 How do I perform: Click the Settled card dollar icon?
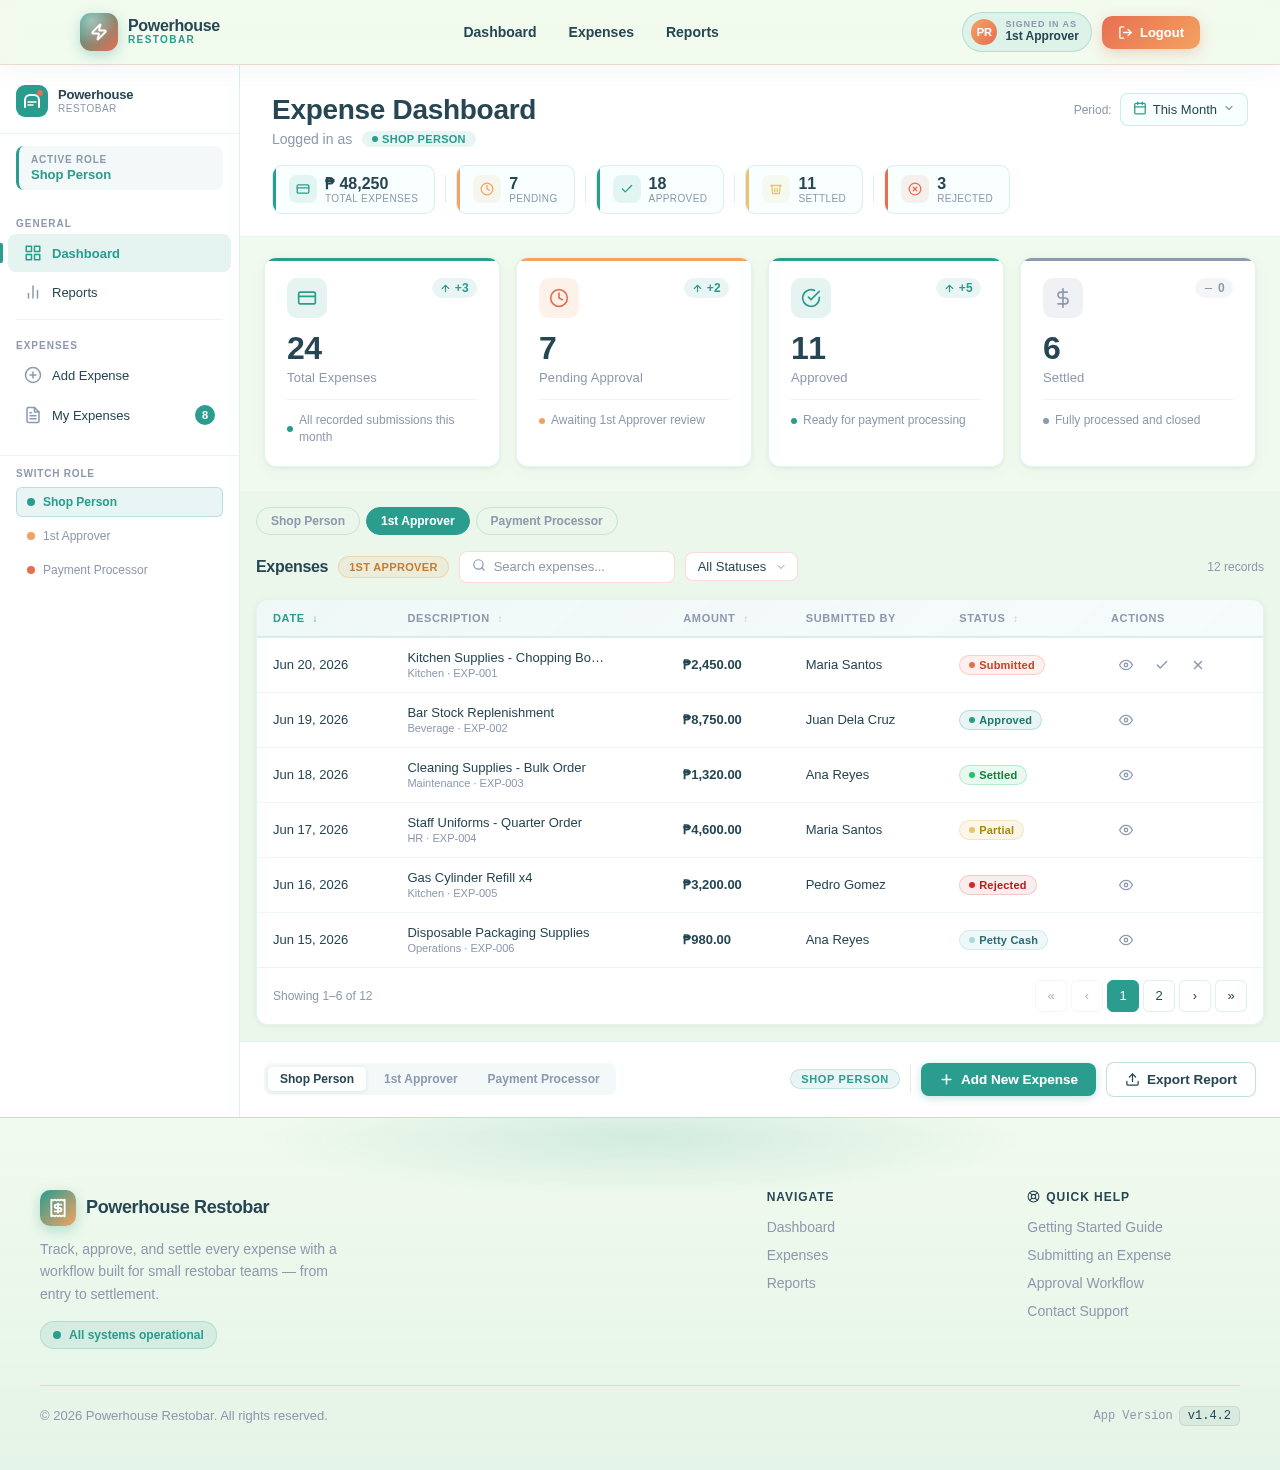[x=1063, y=298]
